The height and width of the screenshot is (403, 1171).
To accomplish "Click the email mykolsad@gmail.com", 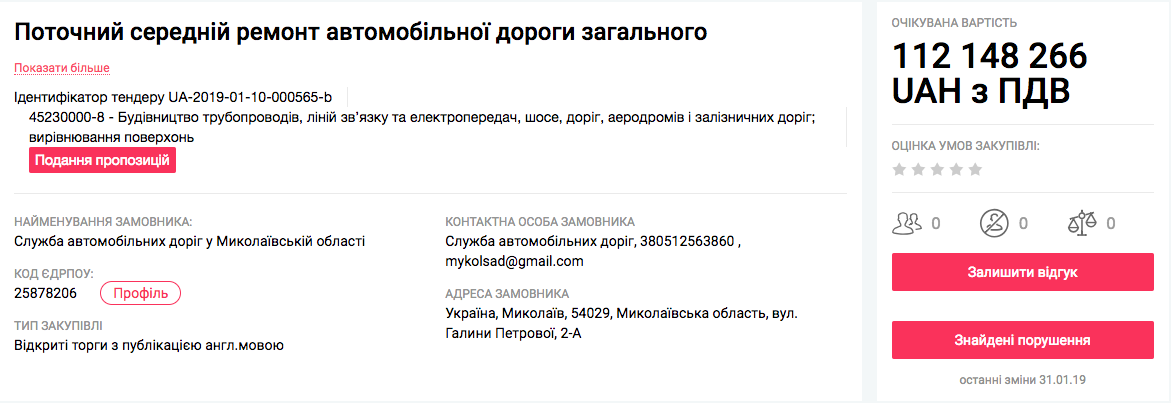I will 514,261.
